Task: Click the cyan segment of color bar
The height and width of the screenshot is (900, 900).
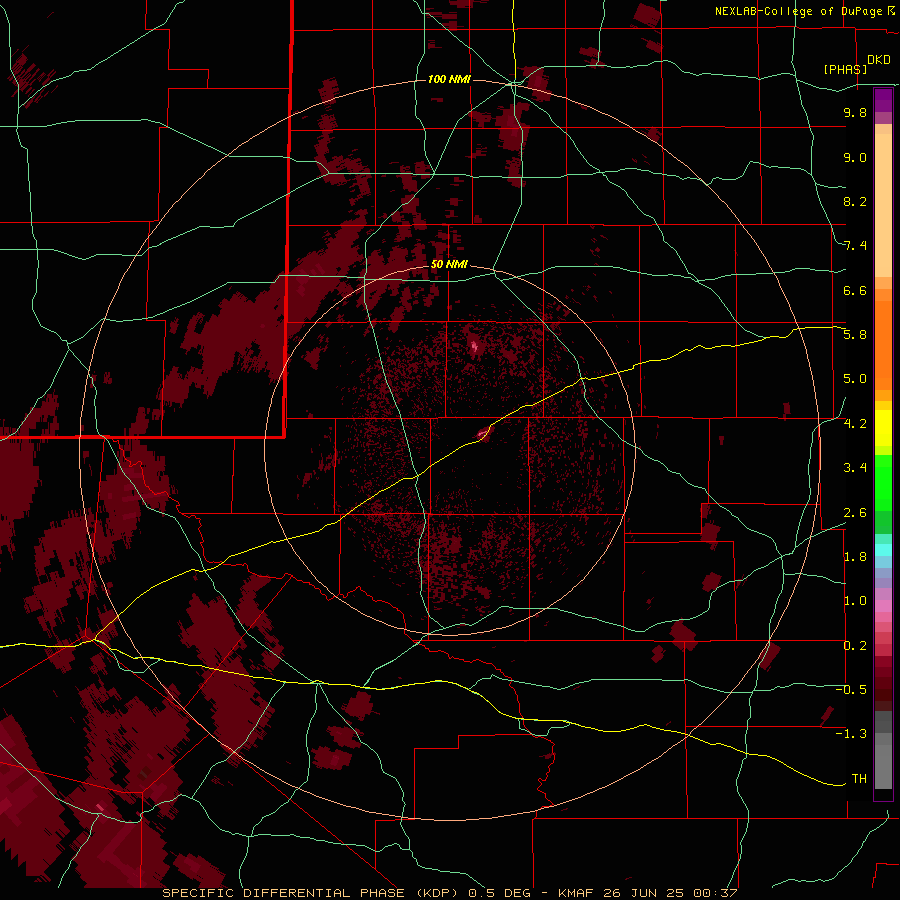Action: [883, 550]
